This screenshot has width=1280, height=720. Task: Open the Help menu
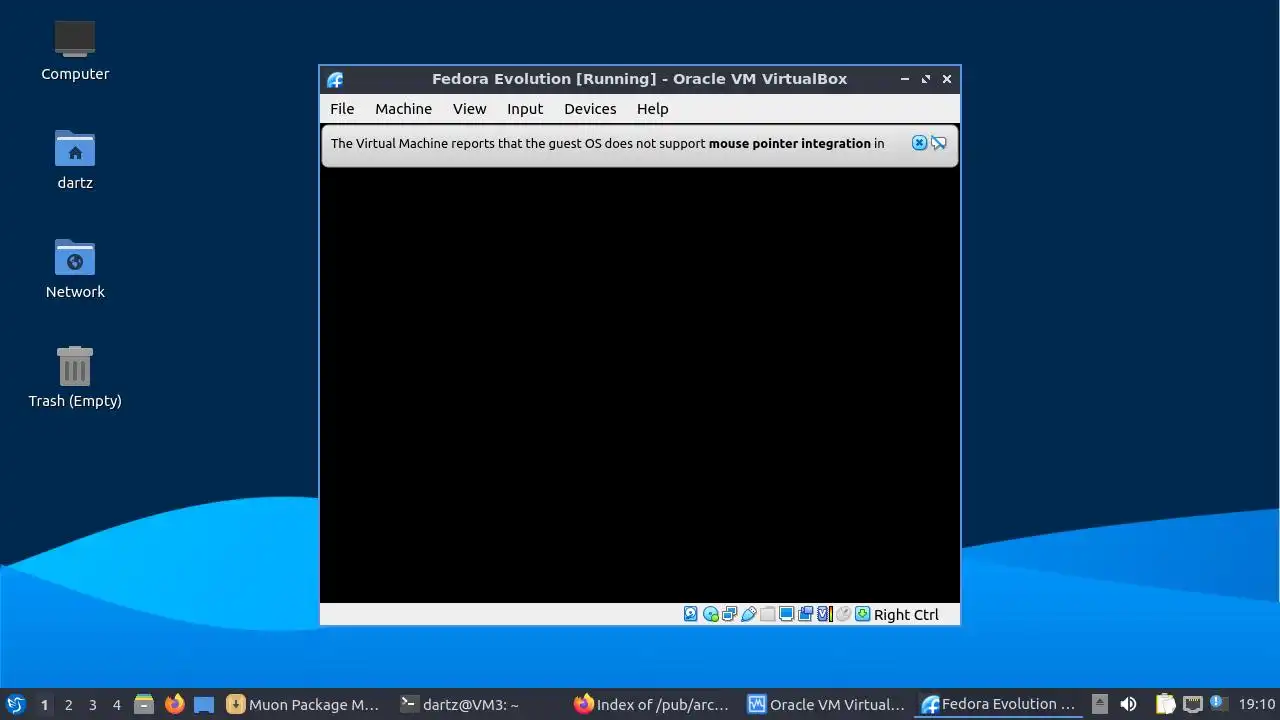tap(652, 109)
